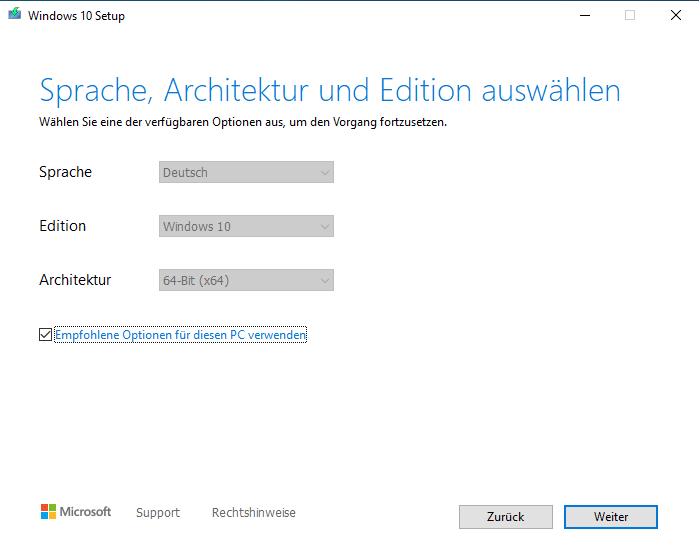
Task: Open the Support link
Action: [158, 512]
